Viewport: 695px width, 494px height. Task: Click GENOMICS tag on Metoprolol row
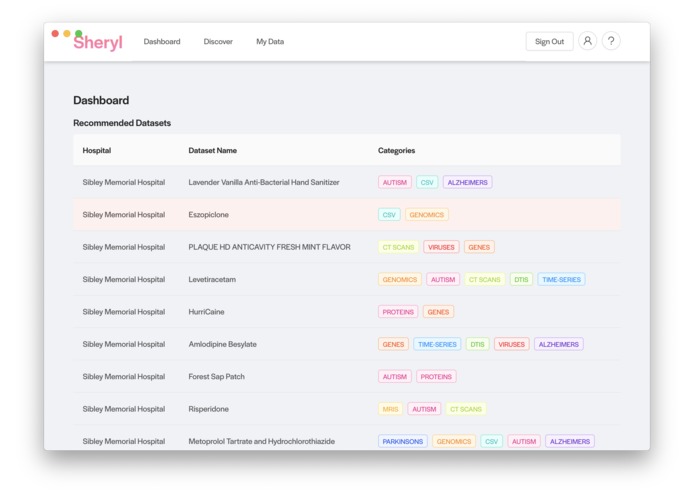[x=453, y=441]
